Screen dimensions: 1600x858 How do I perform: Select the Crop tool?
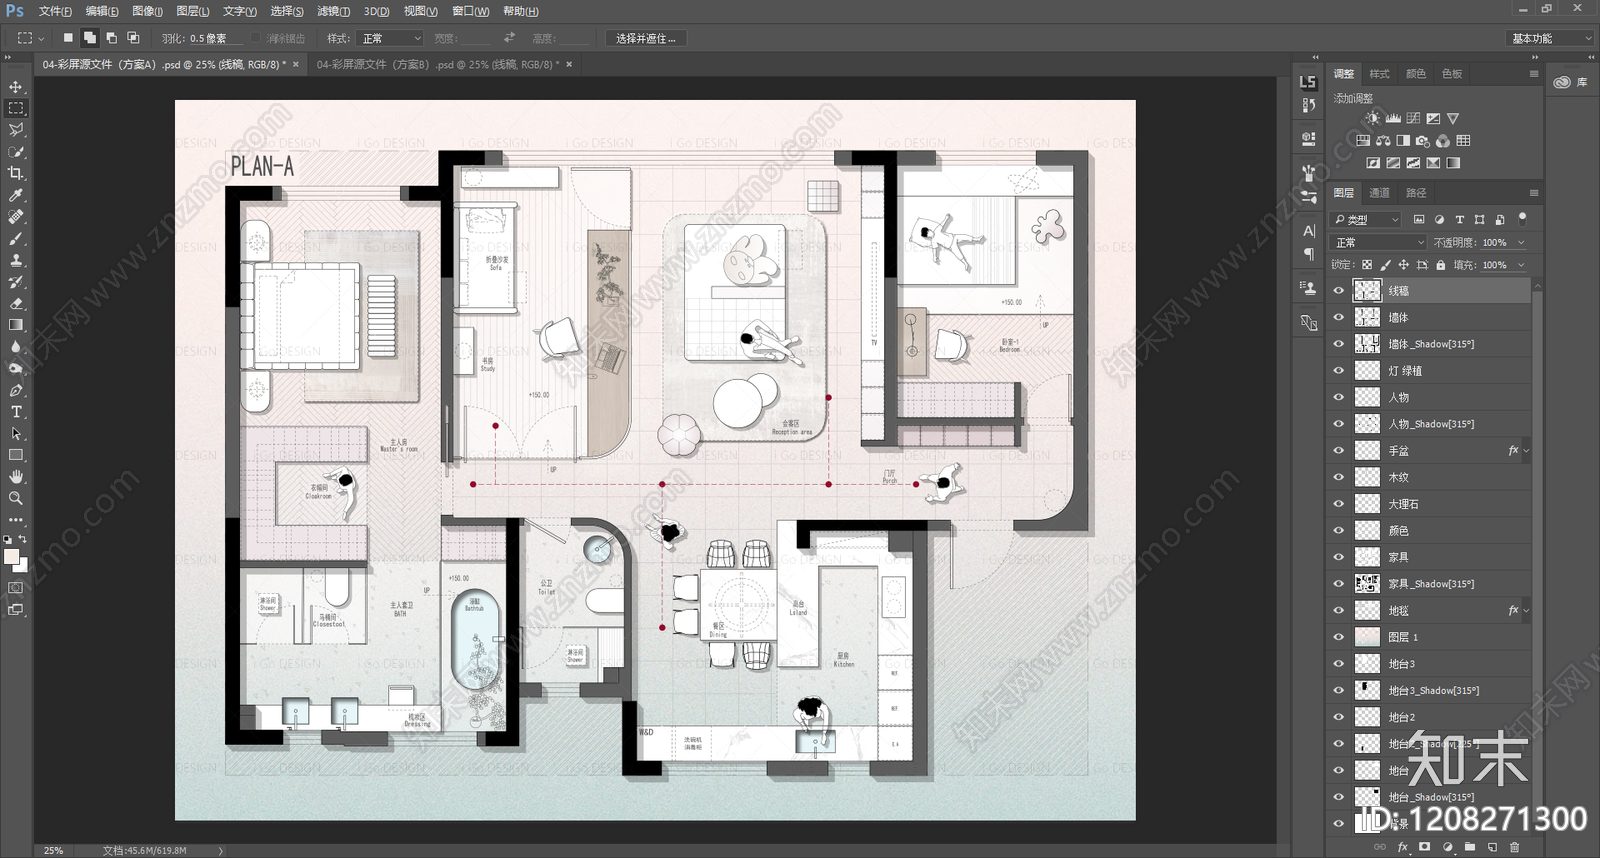coord(16,174)
